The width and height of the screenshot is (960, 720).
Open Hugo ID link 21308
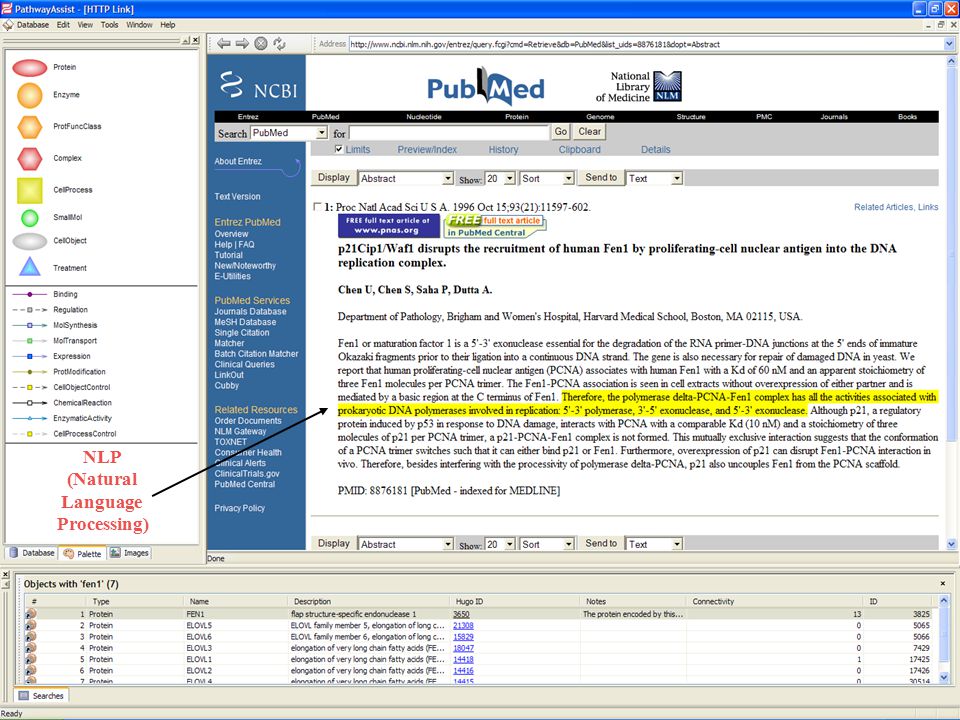(463, 626)
